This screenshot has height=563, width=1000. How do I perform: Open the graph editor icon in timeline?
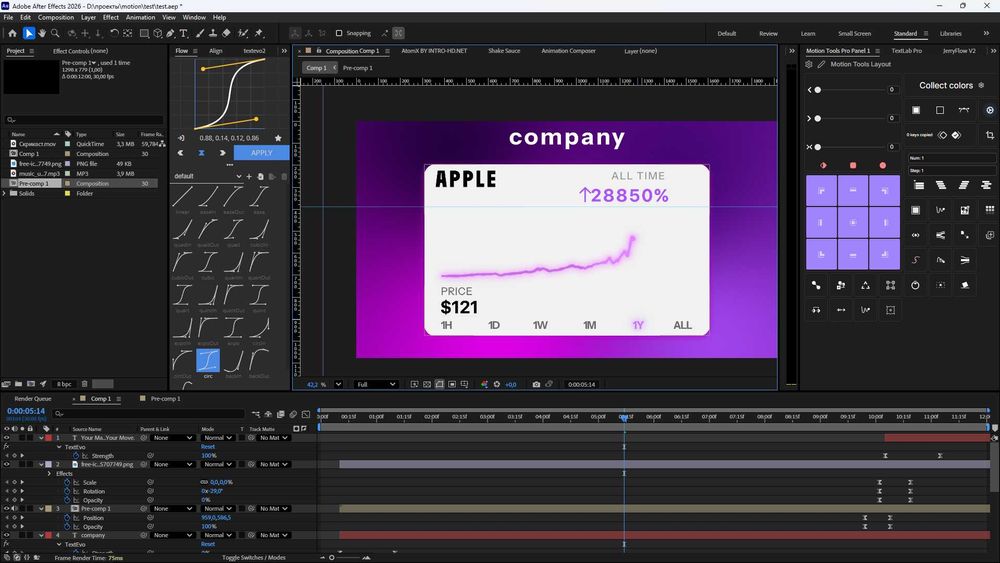coord(306,414)
